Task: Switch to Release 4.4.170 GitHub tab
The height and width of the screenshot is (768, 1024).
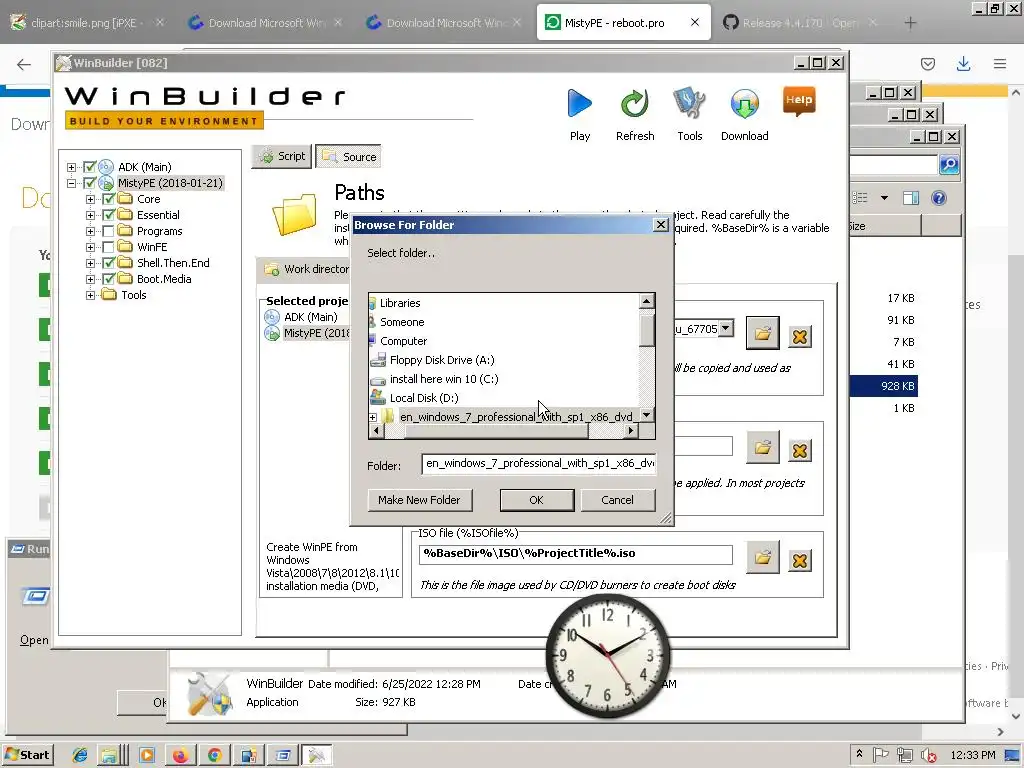Action: (x=801, y=23)
